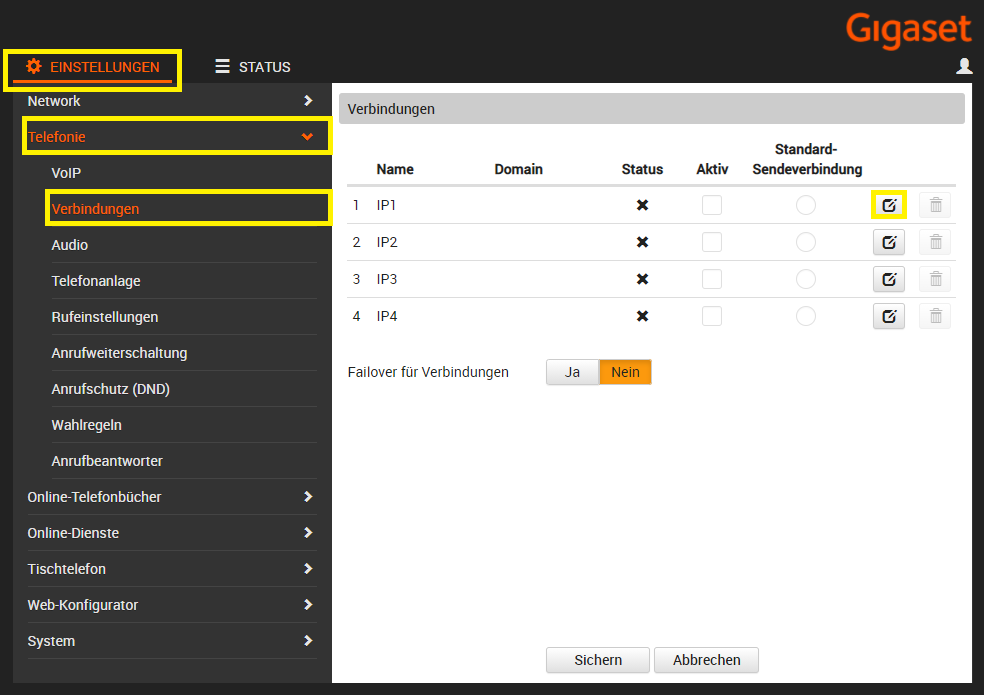984x695 pixels.
Task: Switch failover to Ja
Action: pos(572,372)
